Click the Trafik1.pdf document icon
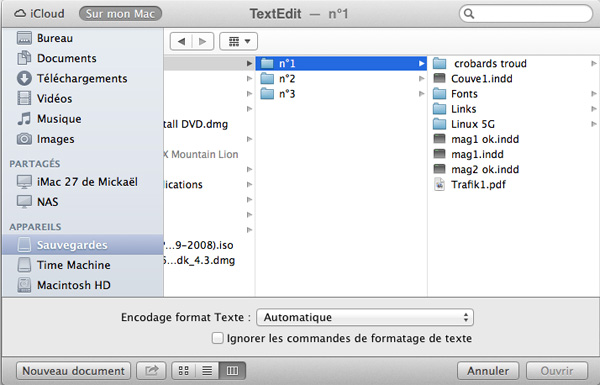The height and width of the screenshot is (385, 600). 440,184
